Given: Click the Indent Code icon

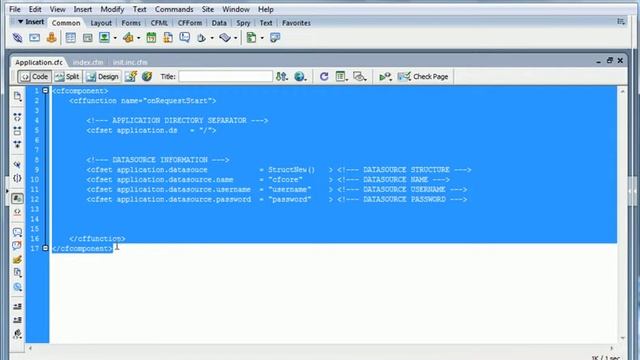Looking at the screenshot, I should pos(17,307).
